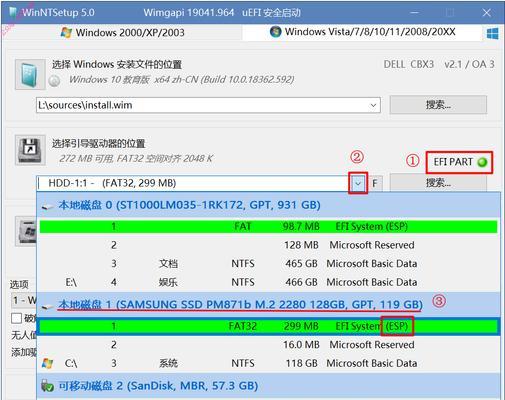Image resolution: width=505 pixels, height=400 pixels.
Task: Click the Windows logo icon at tab bar end
Action: (492, 34)
